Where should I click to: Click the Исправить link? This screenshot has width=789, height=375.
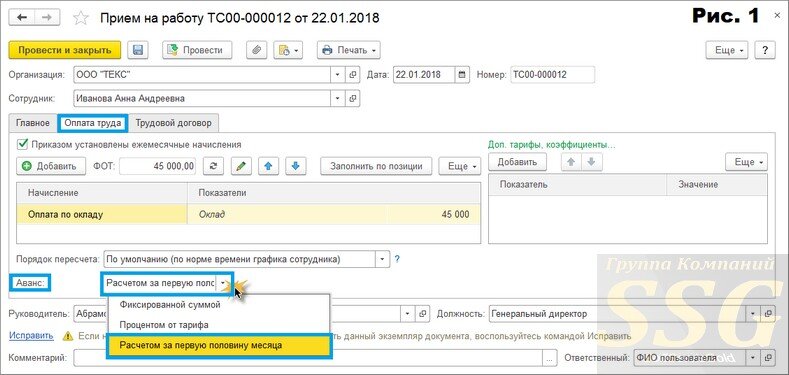(31, 336)
